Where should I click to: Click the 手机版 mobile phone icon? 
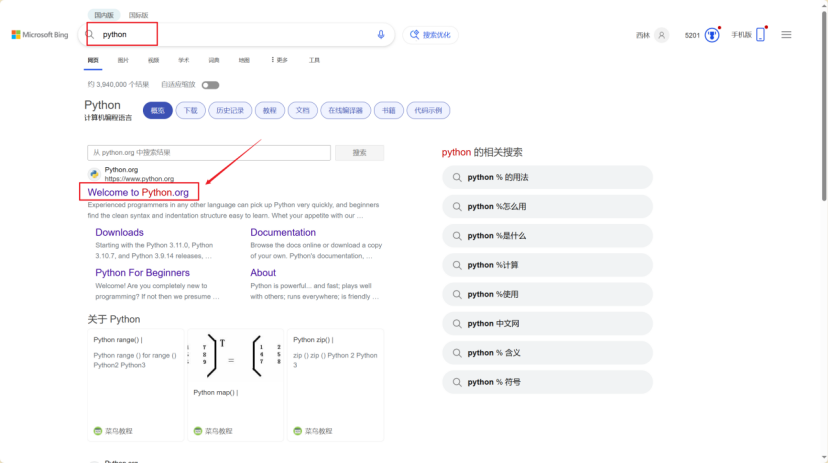[x=761, y=35]
